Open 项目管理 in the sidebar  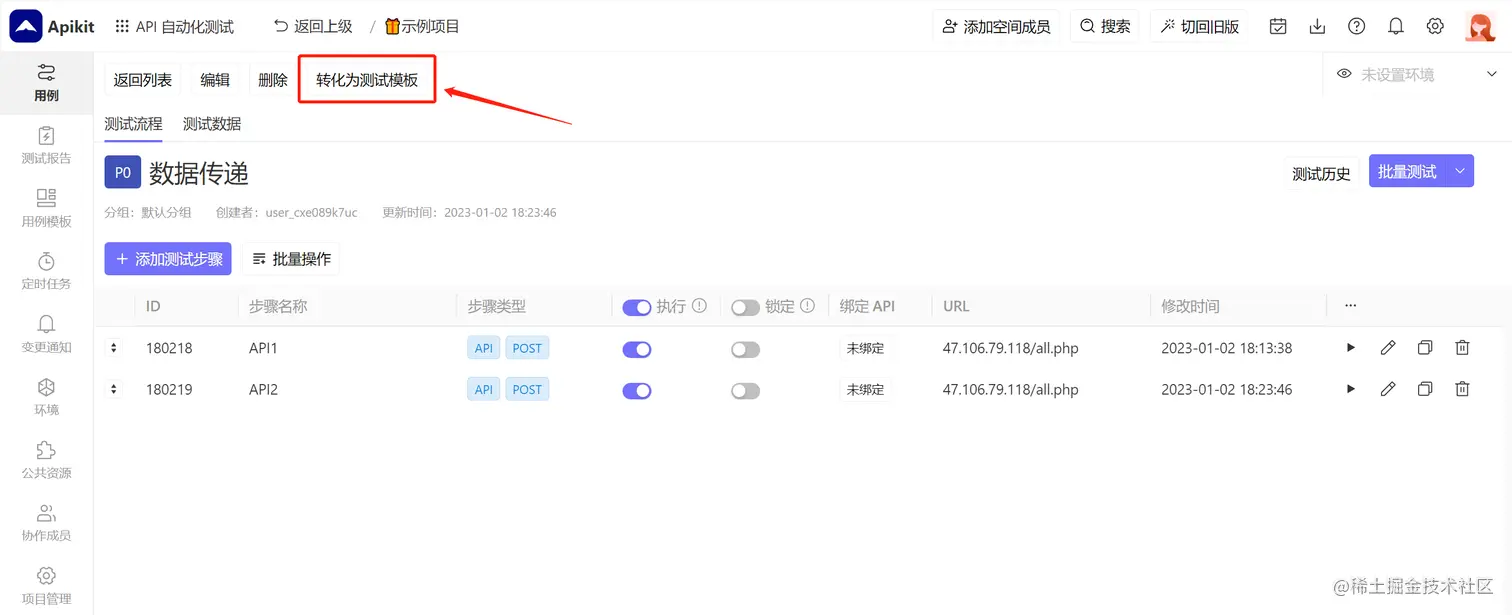[x=46, y=586]
